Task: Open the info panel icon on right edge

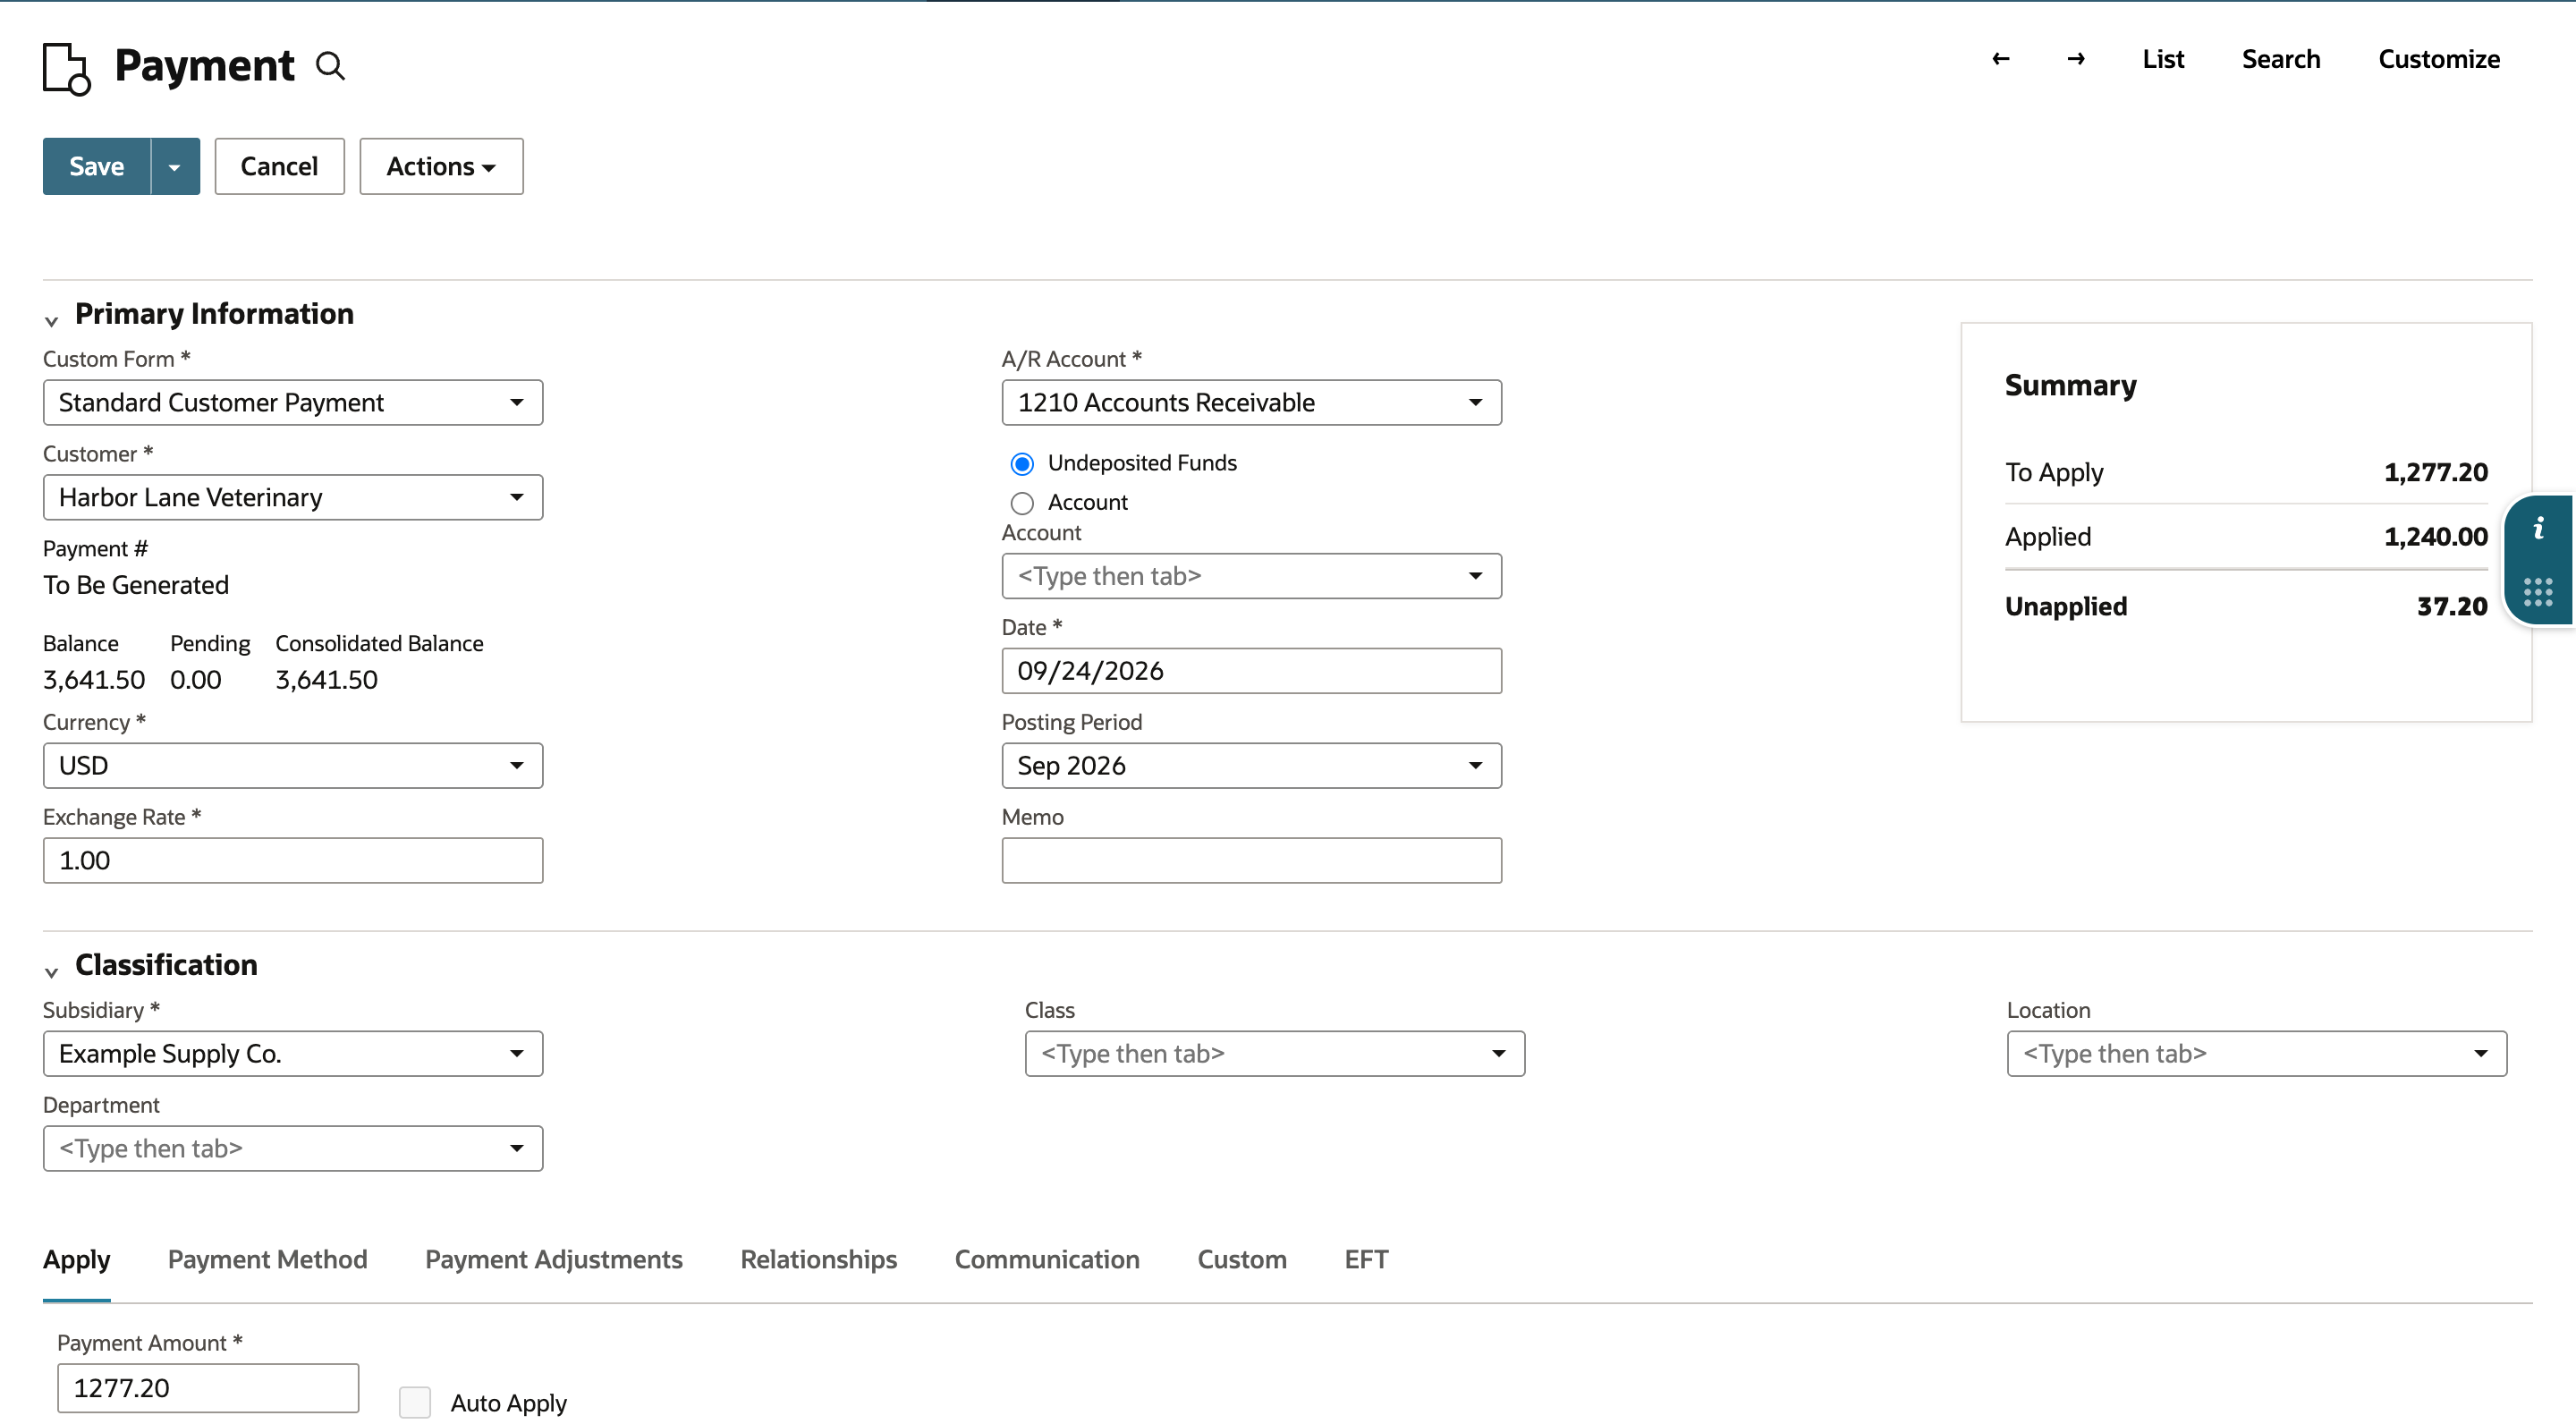Action: pyautogui.click(x=2538, y=528)
